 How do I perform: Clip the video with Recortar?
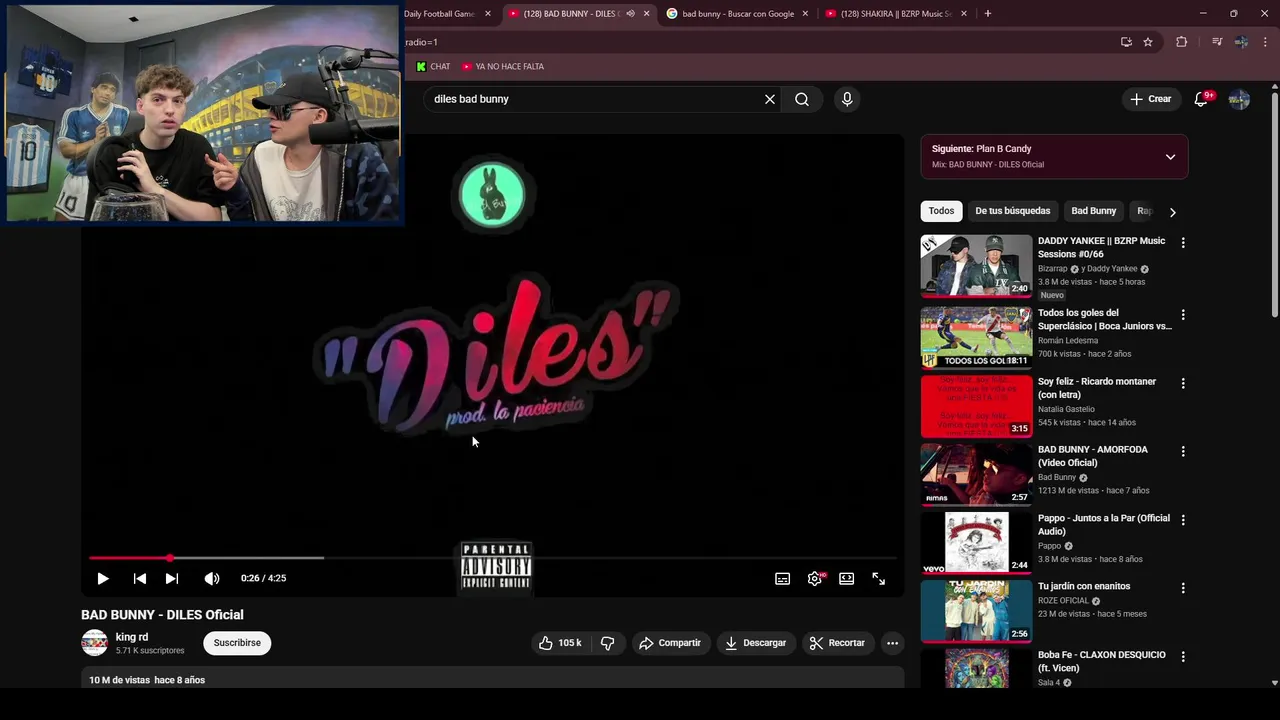837,643
